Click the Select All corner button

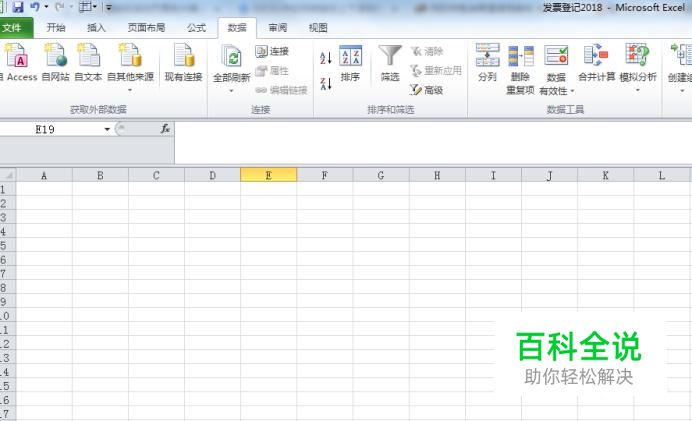click(x=8, y=175)
